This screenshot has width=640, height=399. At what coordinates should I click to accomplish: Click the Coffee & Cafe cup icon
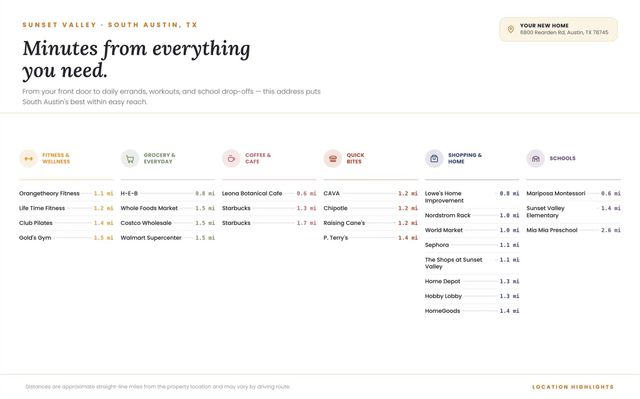pyautogui.click(x=231, y=158)
